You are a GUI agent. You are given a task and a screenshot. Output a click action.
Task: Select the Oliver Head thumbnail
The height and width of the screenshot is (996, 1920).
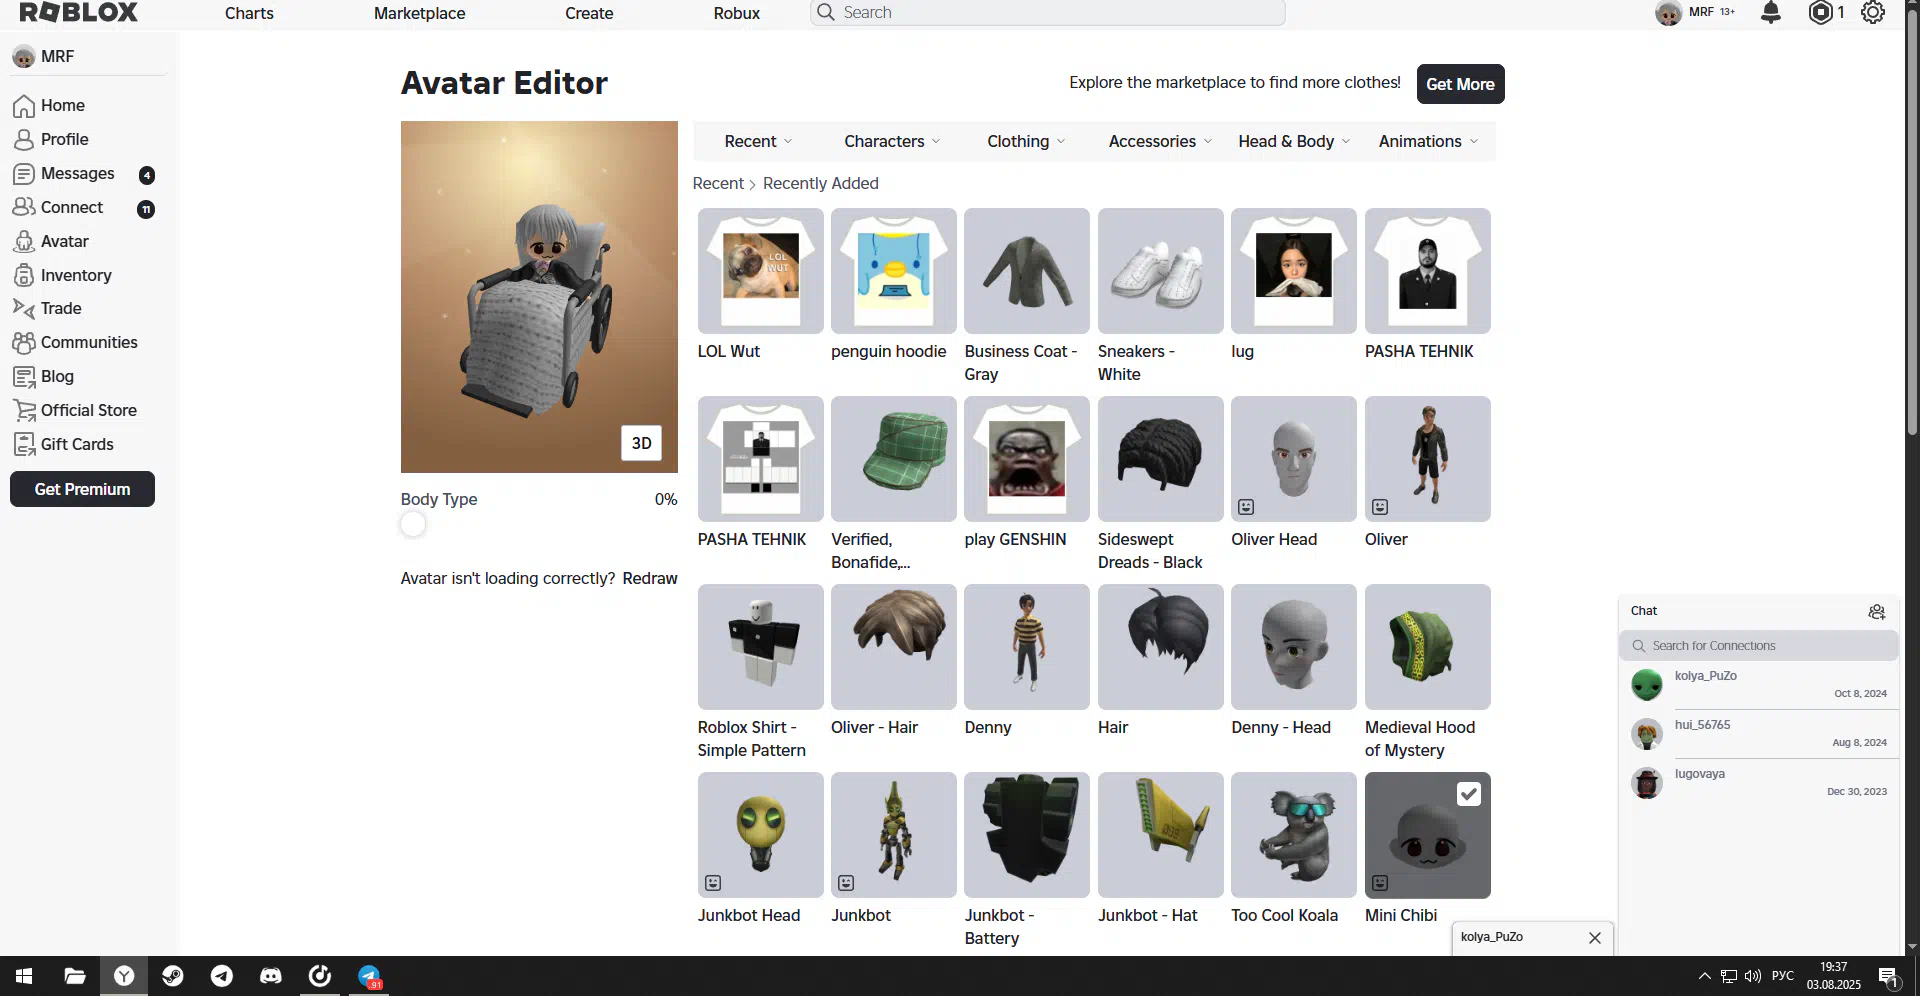click(x=1294, y=459)
